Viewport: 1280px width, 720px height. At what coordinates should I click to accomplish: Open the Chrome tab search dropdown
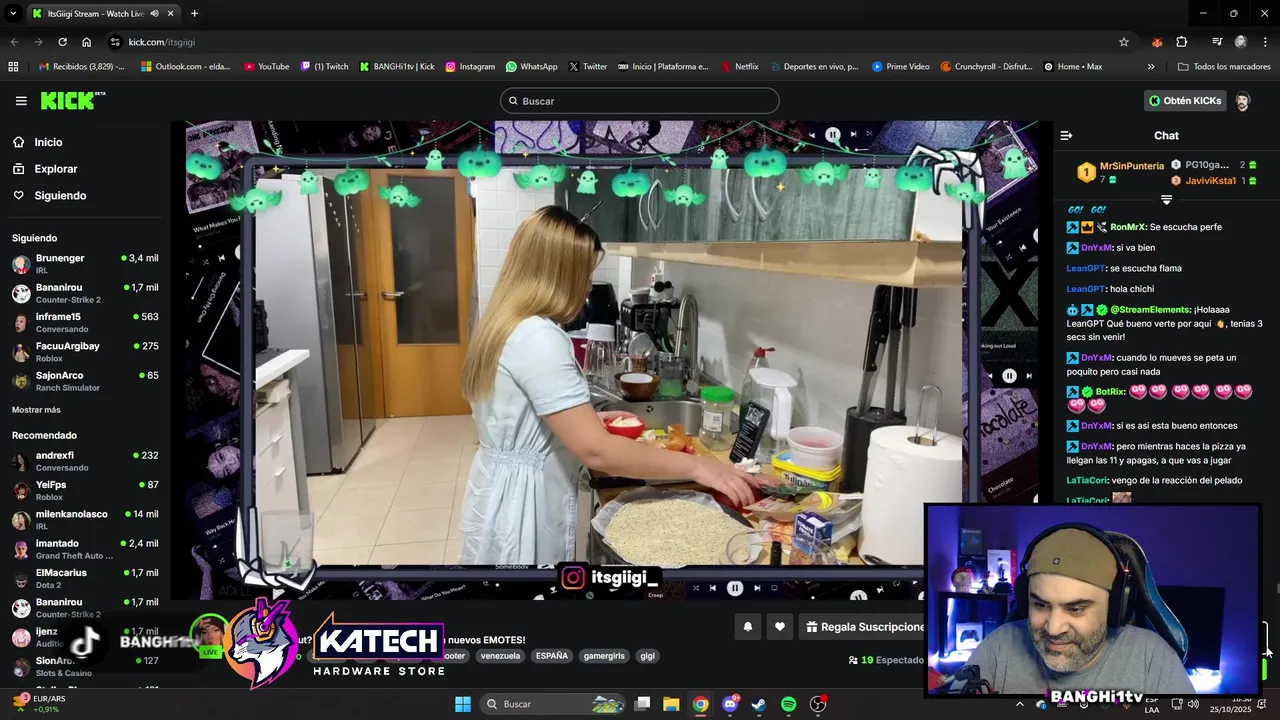[13, 14]
